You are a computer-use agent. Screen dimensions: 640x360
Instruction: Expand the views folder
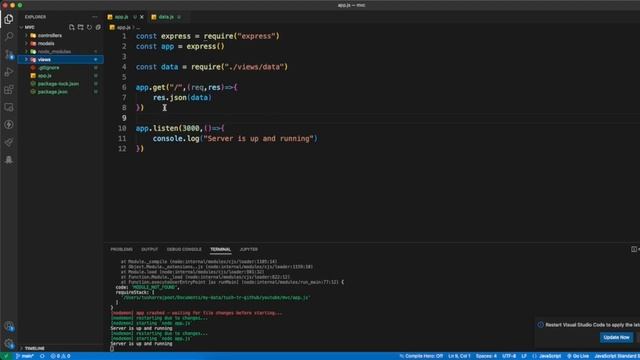(60, 60)
